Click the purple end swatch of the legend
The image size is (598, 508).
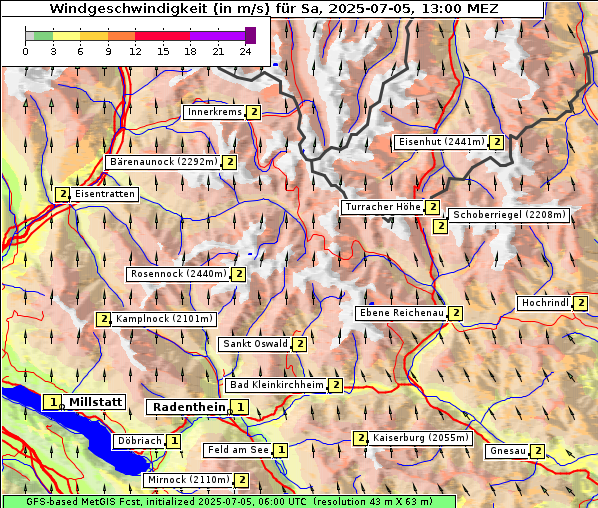[250, 35]
